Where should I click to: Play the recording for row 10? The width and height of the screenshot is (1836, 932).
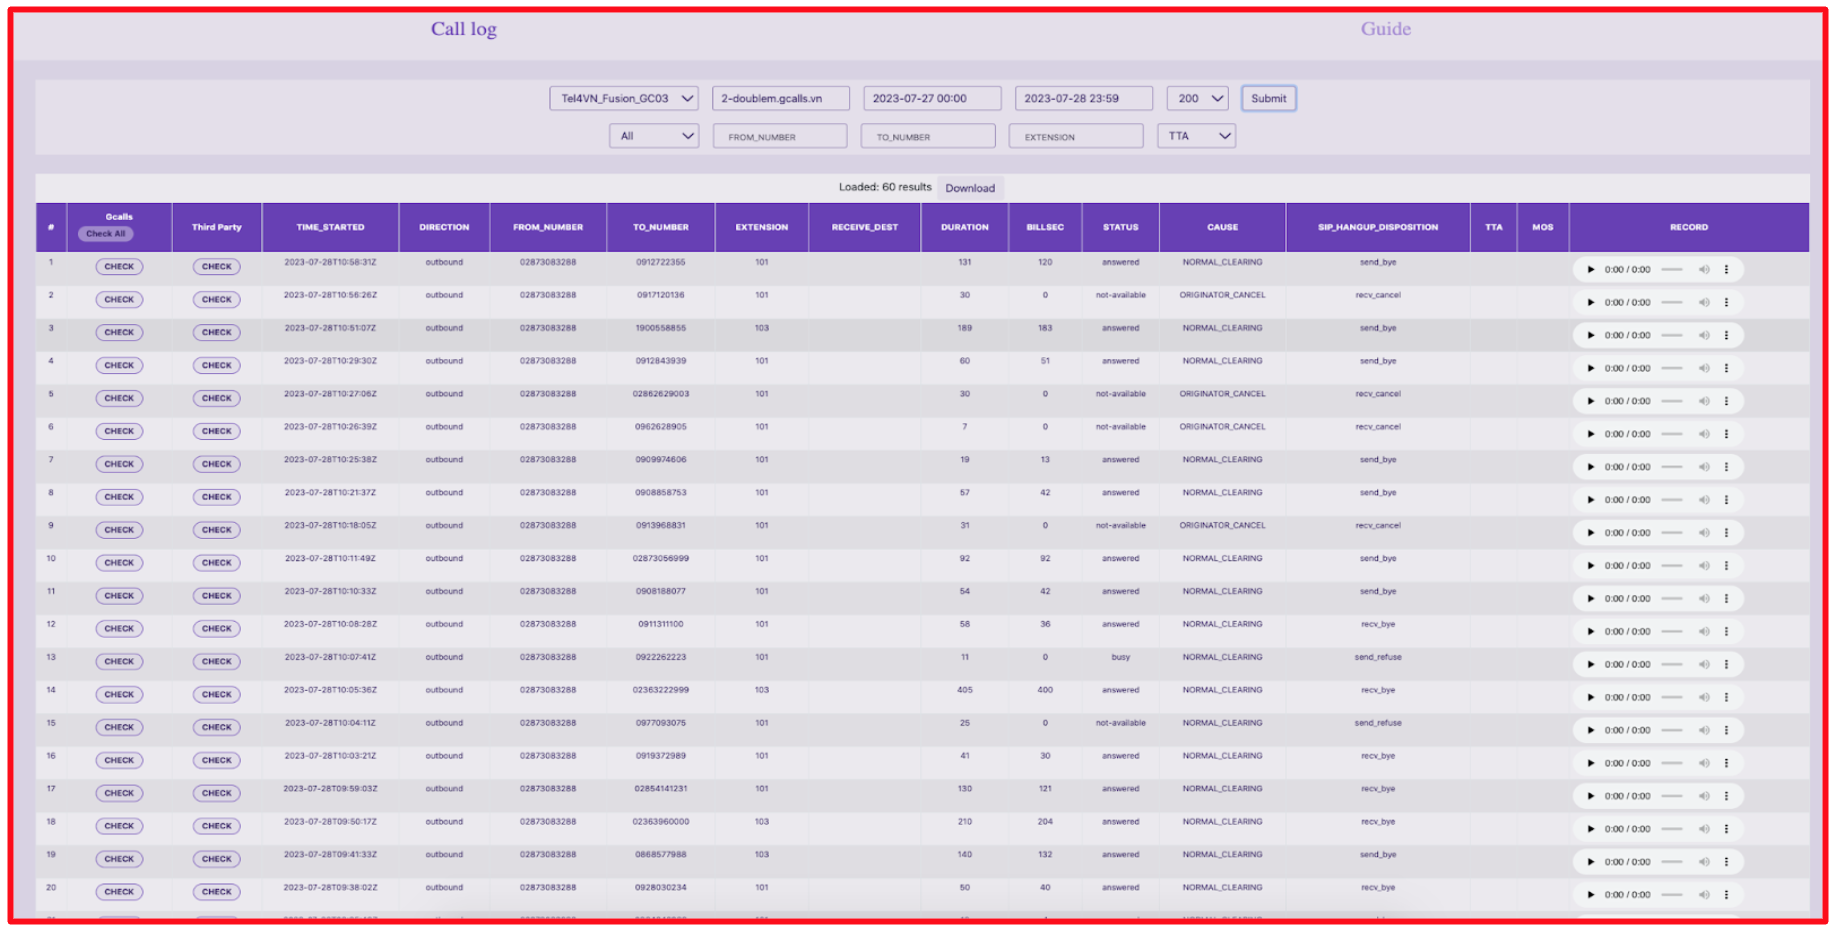[1590, 566]
